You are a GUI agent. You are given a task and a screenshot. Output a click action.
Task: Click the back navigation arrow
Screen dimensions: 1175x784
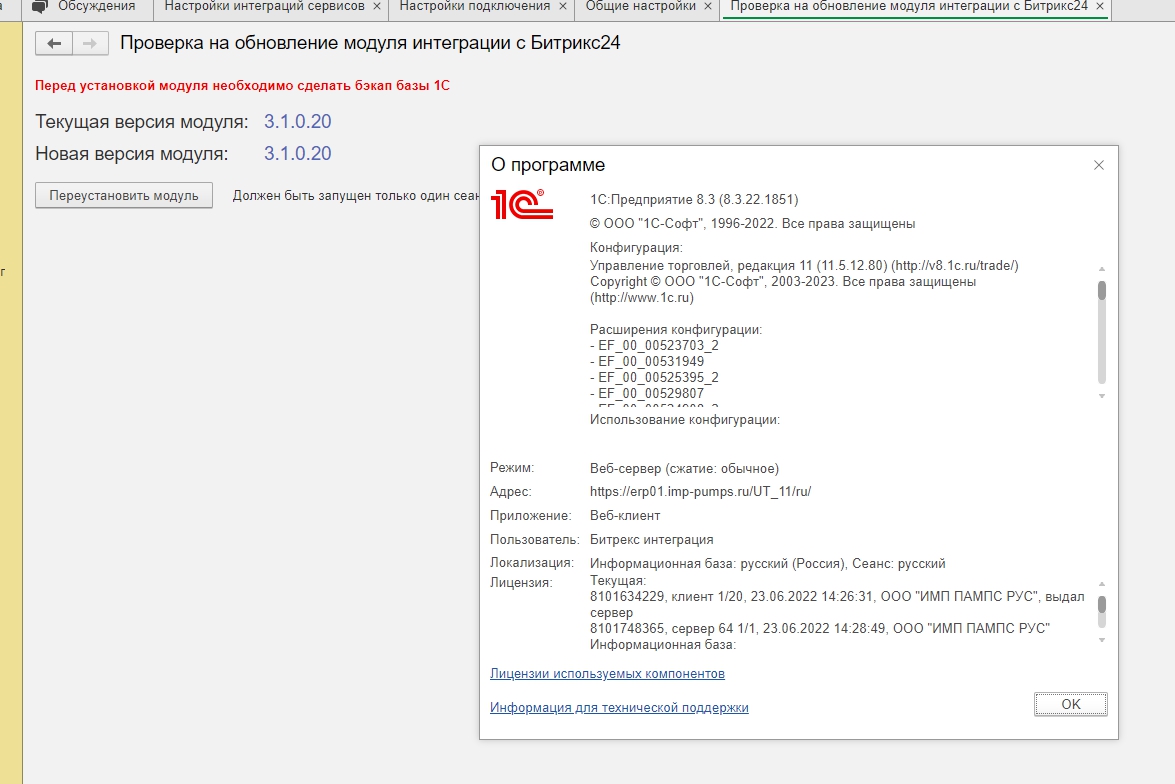coord(54,44)
